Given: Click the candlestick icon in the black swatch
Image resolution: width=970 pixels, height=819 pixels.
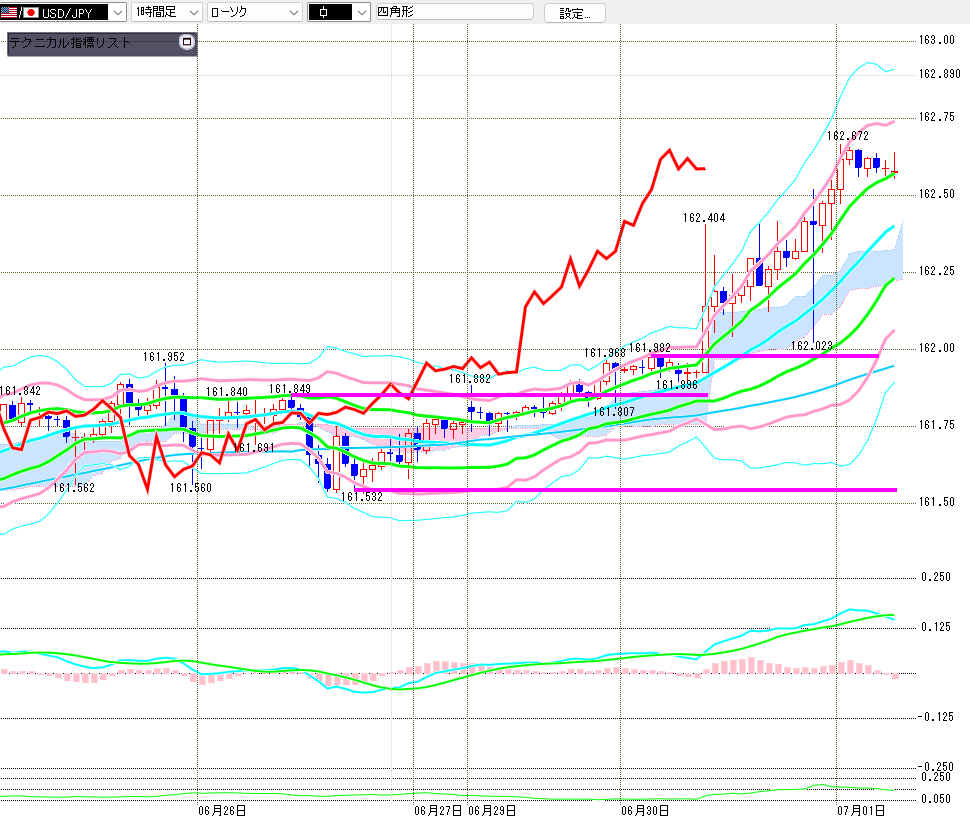Looking at the screenshot, I should [x=324, y=12].
